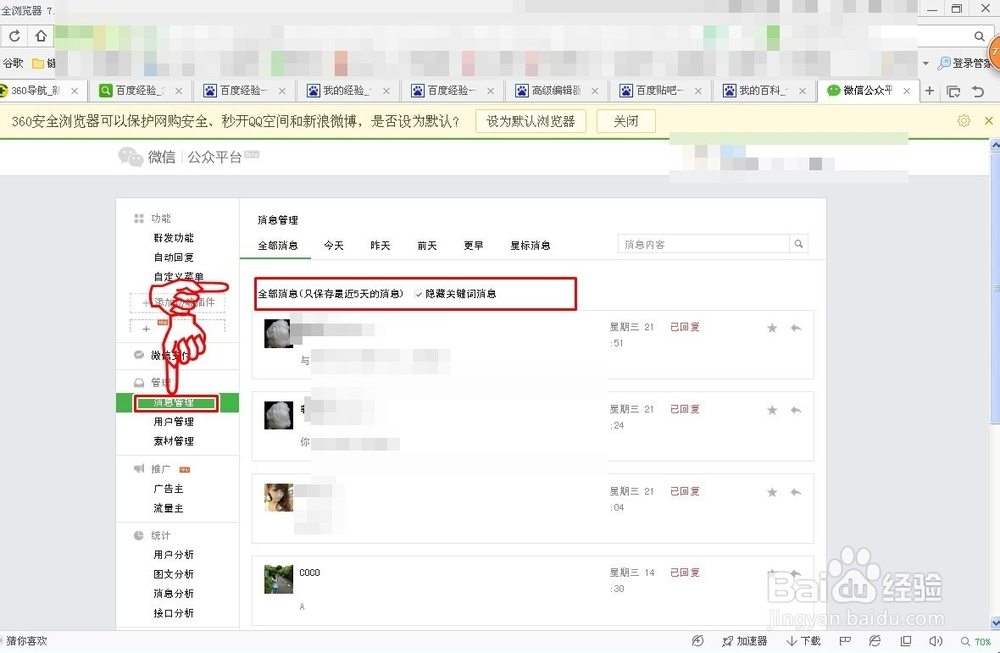Reply to the message from 星期三 21:51
This screenshot has height=653, width=1000.
click(795, 328)
